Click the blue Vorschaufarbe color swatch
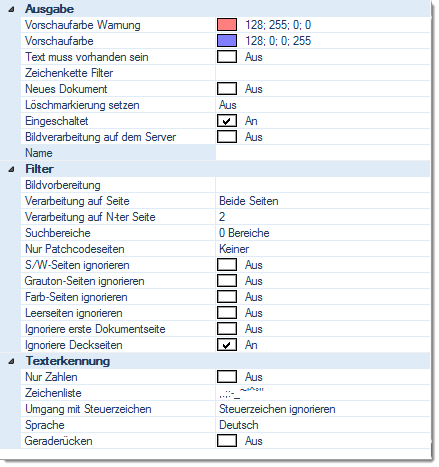 pyautogui.click(x=227, y=41)
